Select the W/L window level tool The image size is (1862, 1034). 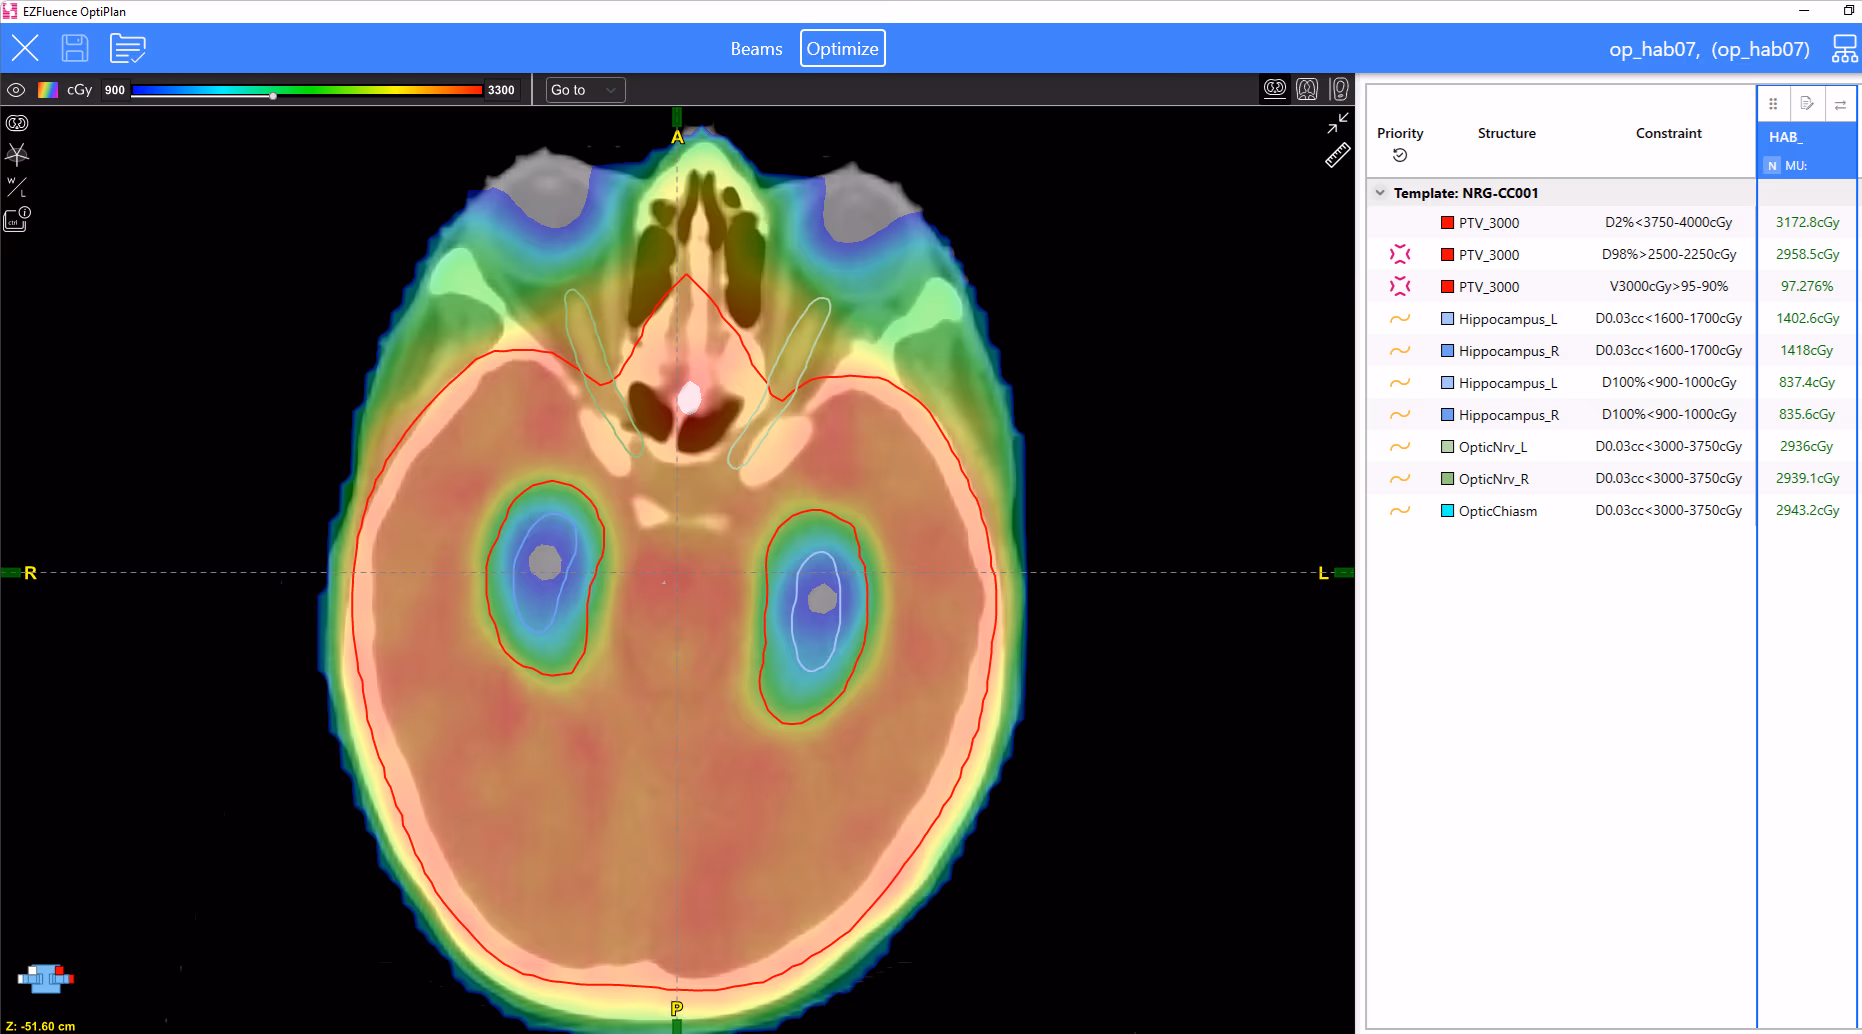pyautogui.click(x=17, y=187)
